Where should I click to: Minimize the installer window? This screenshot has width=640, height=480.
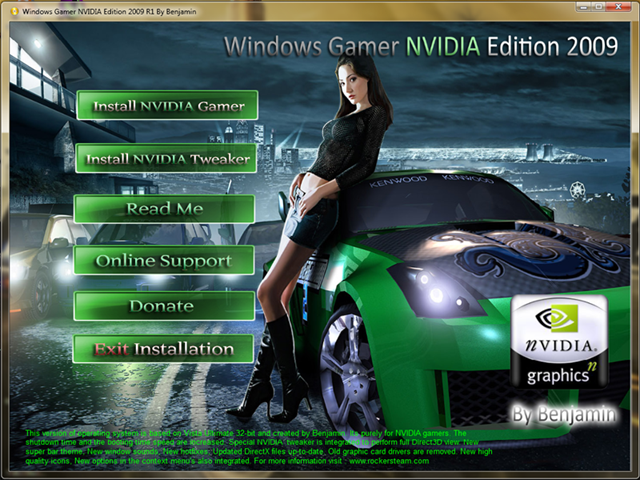(583, 7)
